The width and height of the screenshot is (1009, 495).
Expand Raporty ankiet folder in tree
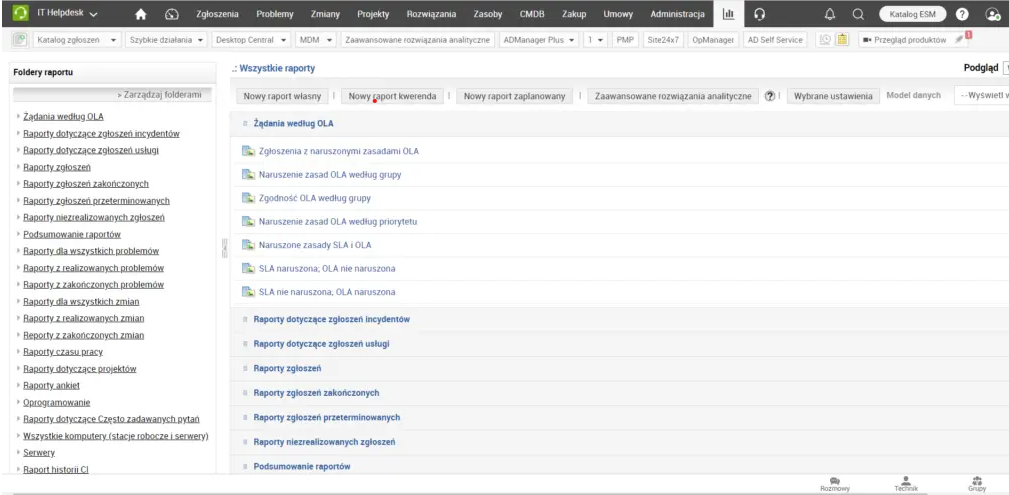pos(51,386)
